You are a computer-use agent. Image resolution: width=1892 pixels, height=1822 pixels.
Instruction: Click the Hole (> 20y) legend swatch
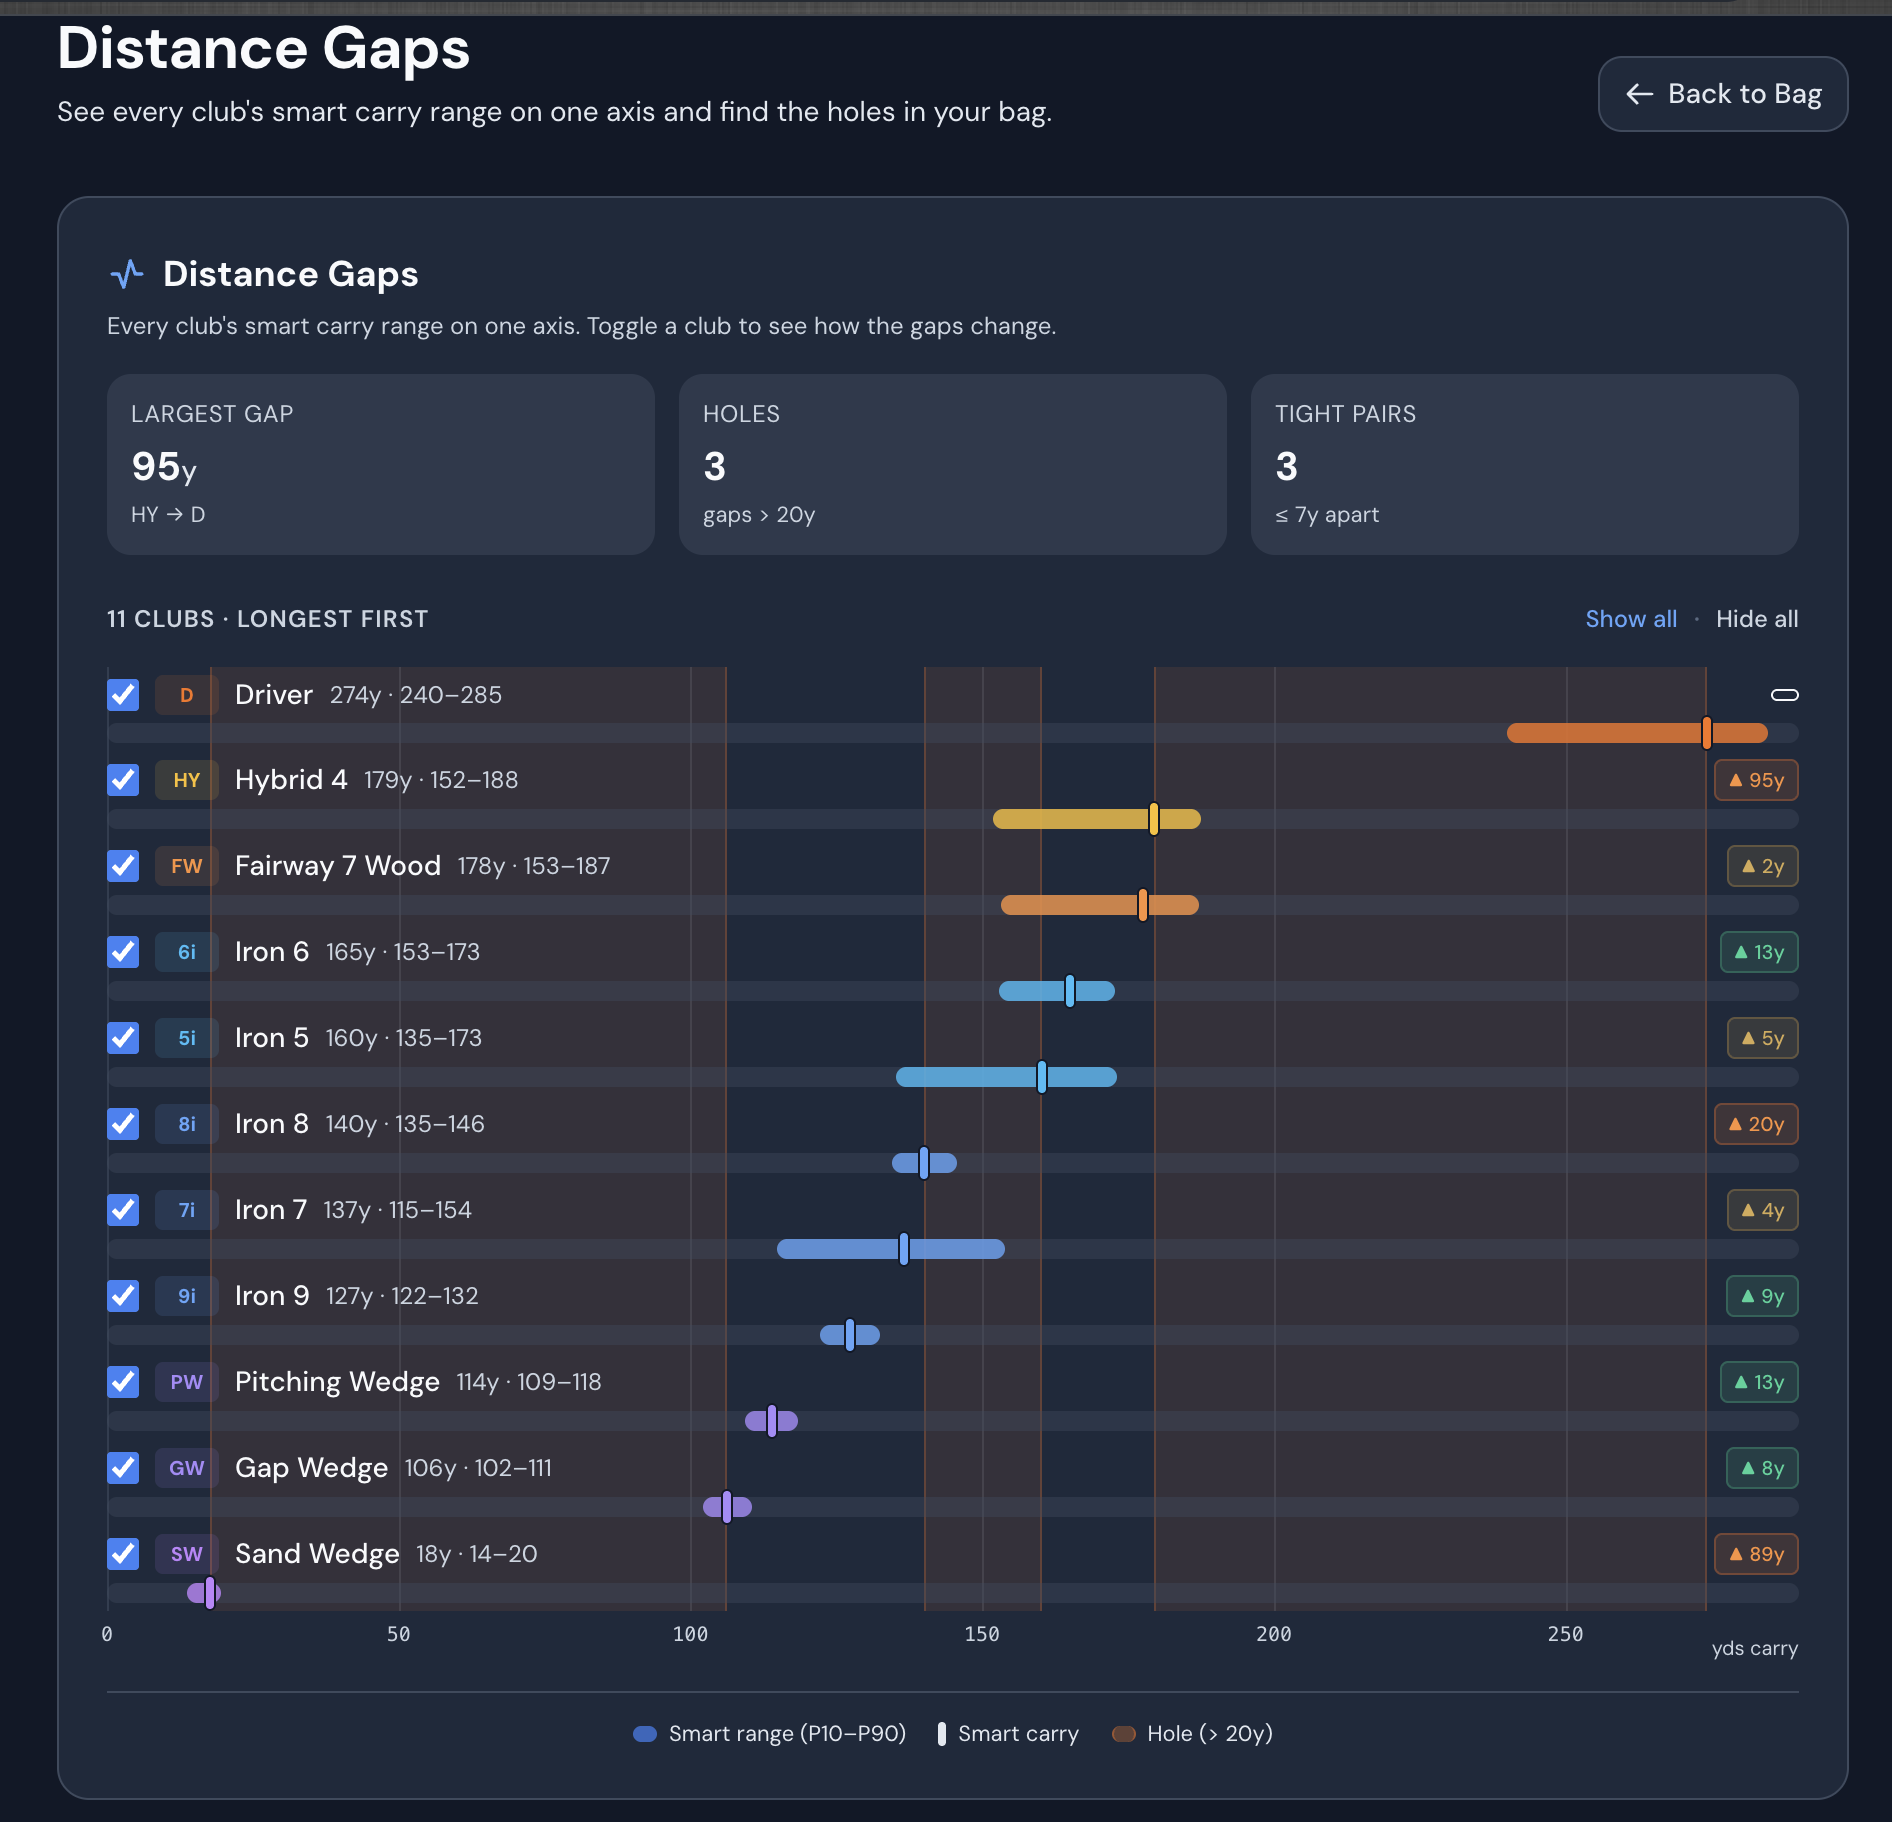point(1124,1734)
